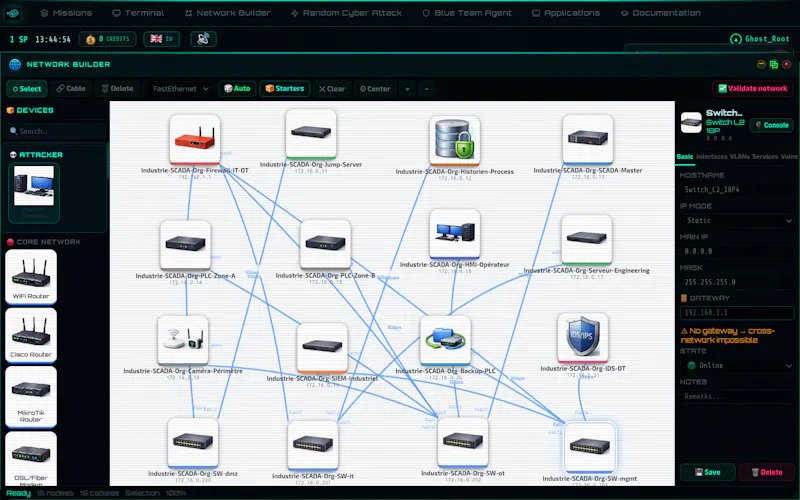Launch Random Cyber Attack
Image resolution: width=800 pixels, height=500 pixels.
346,13
